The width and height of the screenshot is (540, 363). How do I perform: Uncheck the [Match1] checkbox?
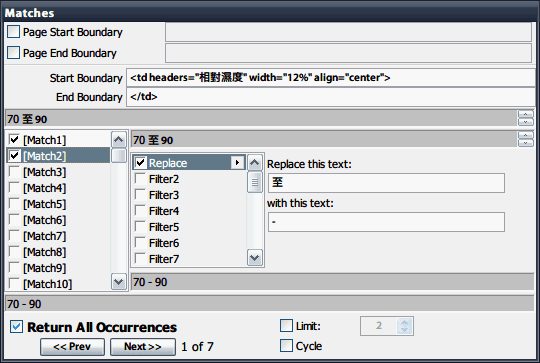pyautogui.click(x=14, y=139)
